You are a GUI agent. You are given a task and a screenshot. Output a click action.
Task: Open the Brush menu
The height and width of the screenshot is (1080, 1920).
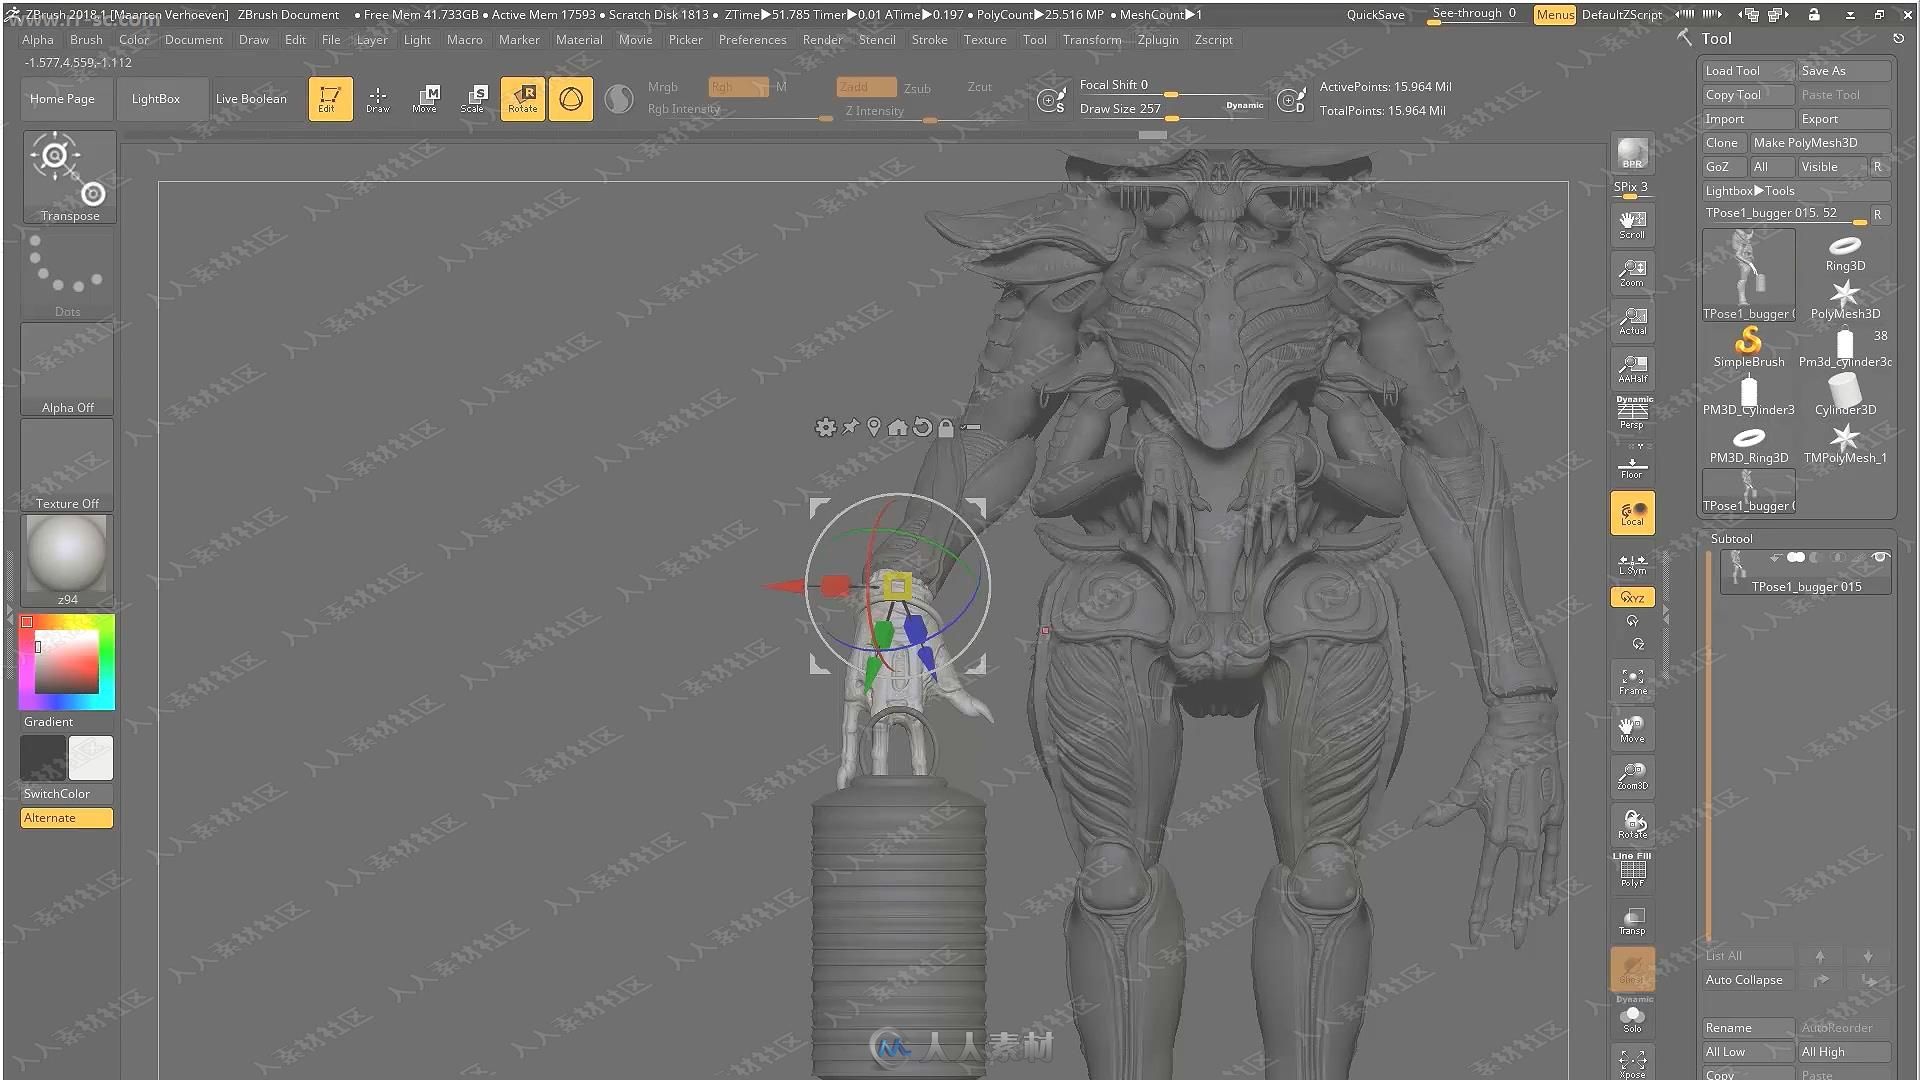coord(86,40)
